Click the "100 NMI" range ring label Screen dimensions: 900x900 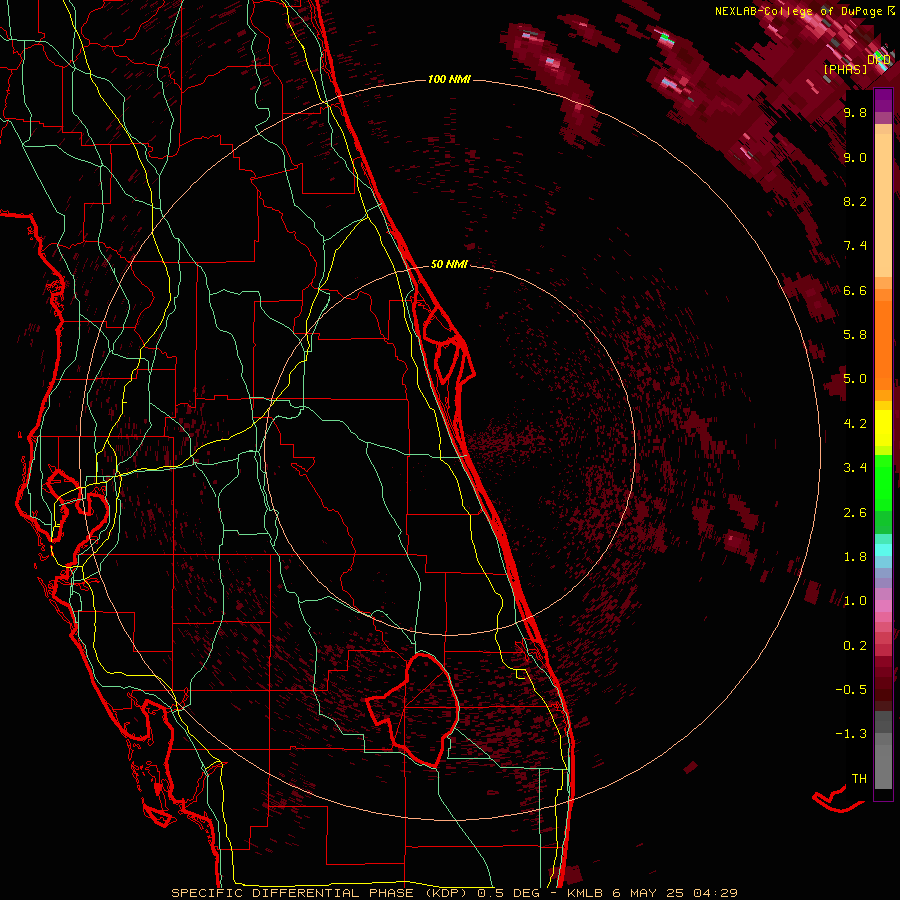coord(449,79)
